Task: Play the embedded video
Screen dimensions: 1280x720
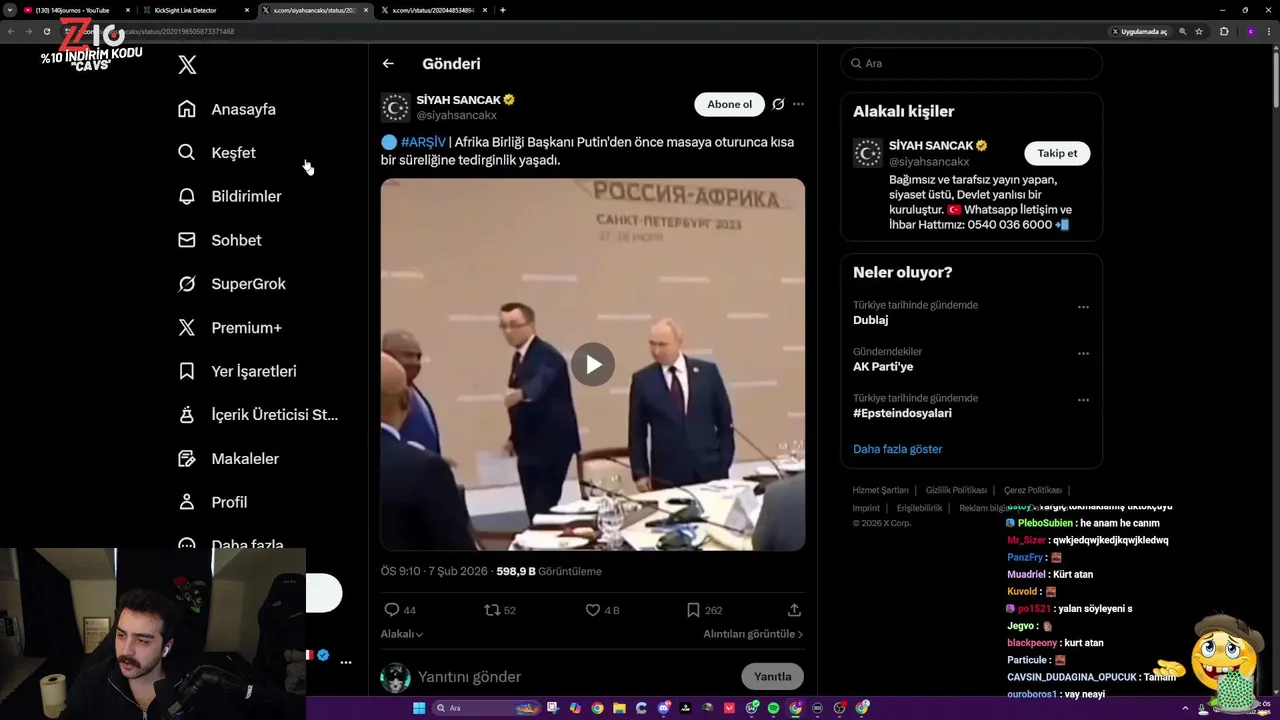Action: tap(593, 365)
